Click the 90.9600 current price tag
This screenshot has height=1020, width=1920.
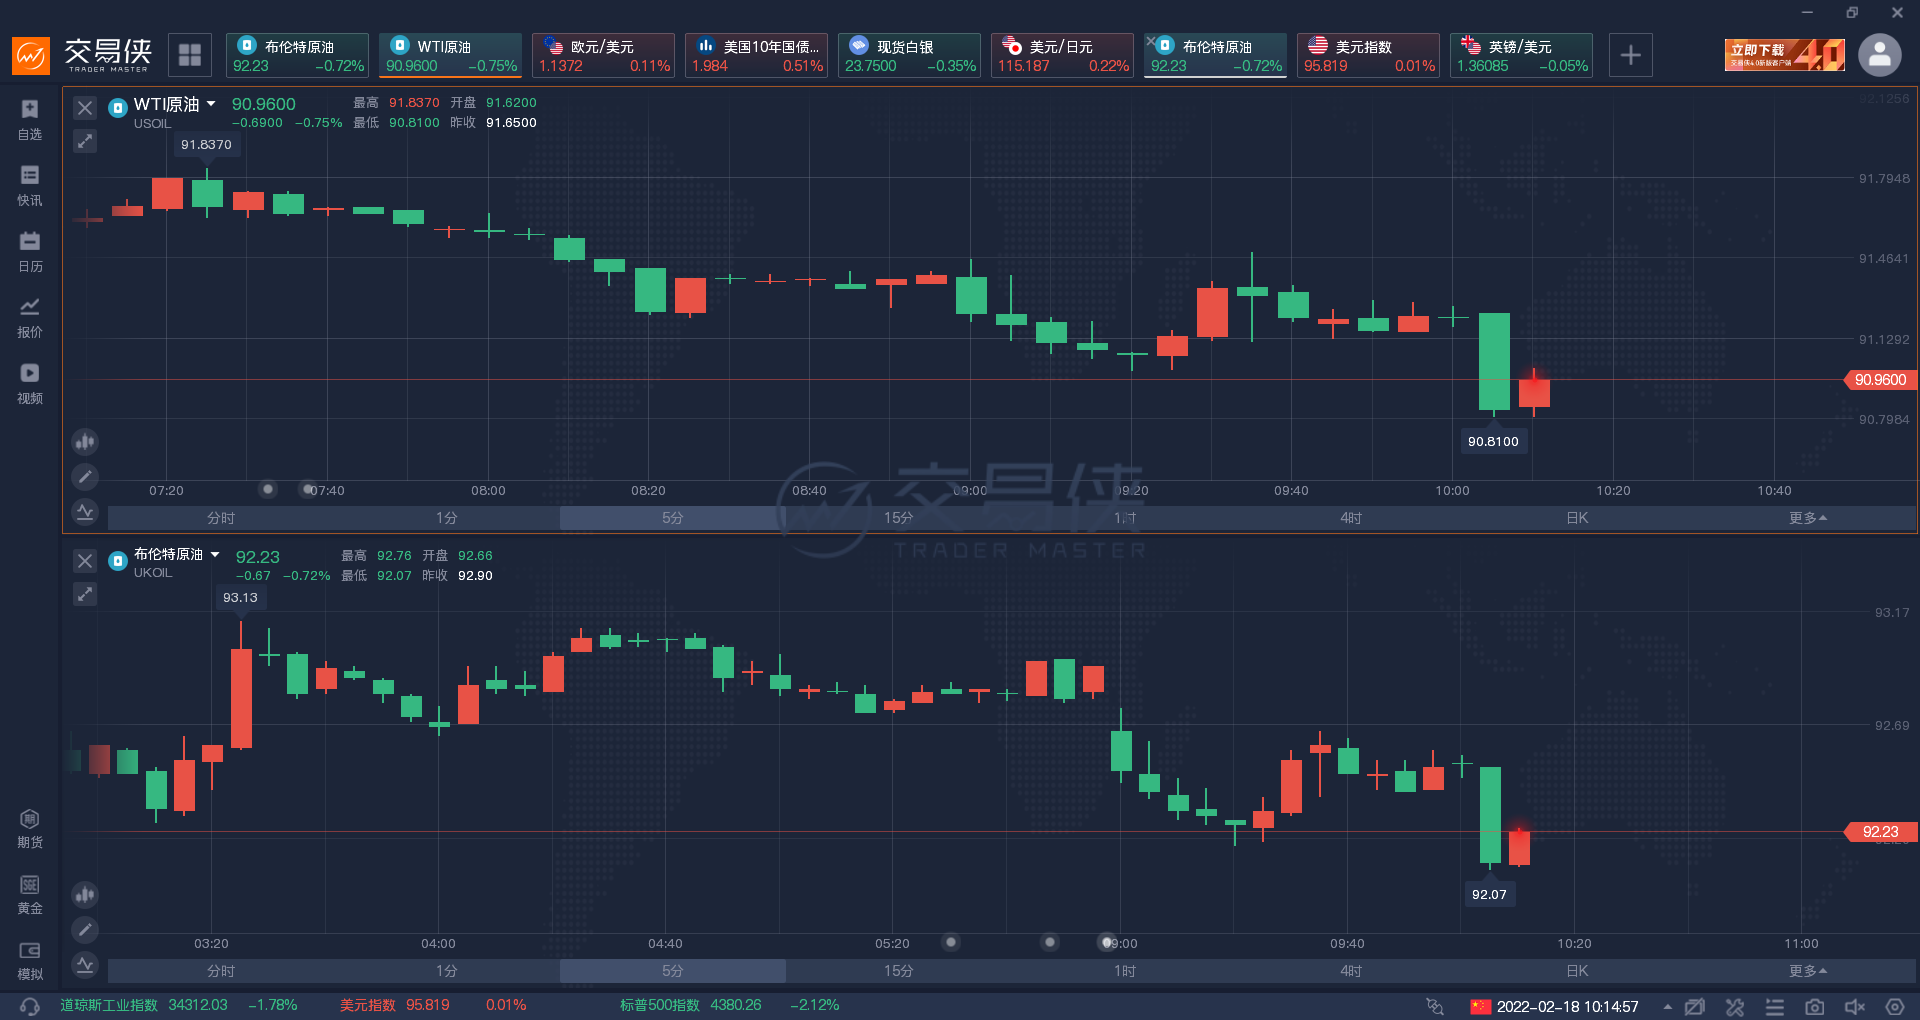1880,380
